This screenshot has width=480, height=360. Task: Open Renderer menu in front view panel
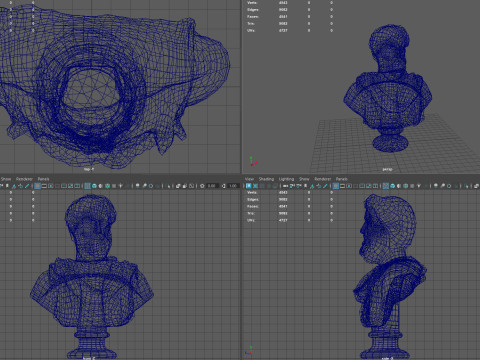pyautogui.click(x=24, y=179)
